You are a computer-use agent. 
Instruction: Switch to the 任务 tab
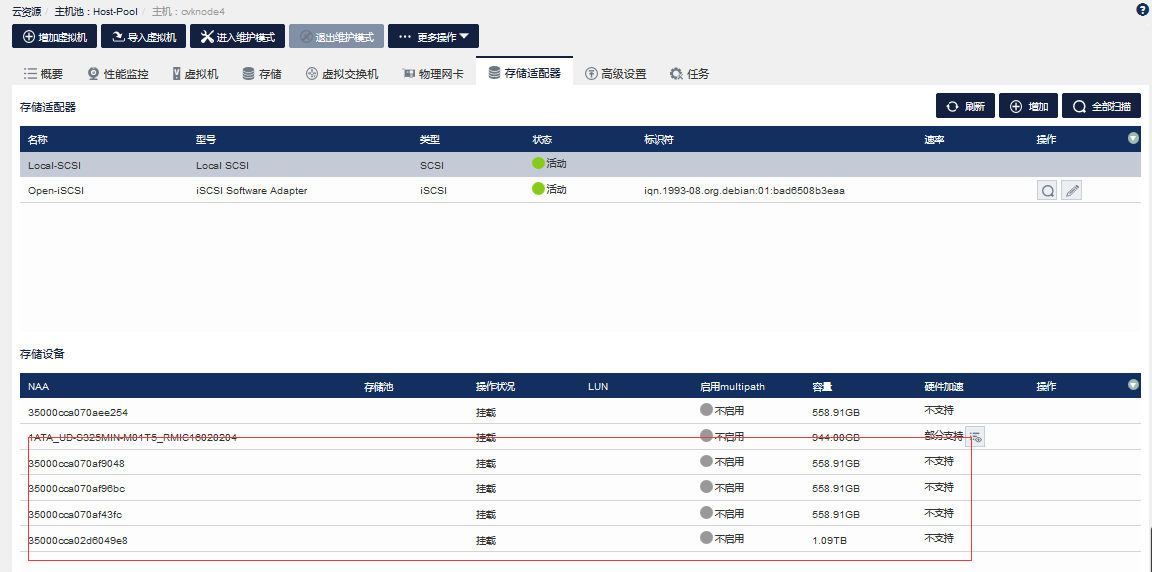[x=689, y=73]
